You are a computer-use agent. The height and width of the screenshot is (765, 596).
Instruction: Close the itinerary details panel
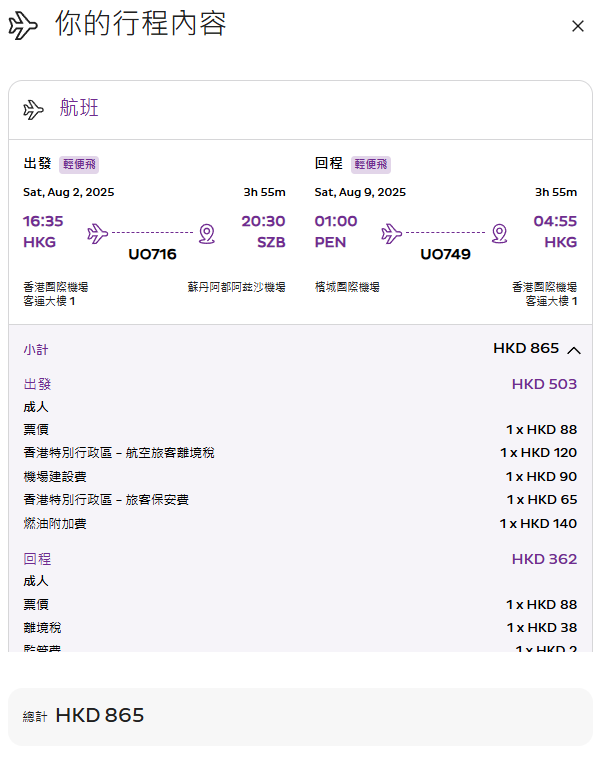[577, 26]
